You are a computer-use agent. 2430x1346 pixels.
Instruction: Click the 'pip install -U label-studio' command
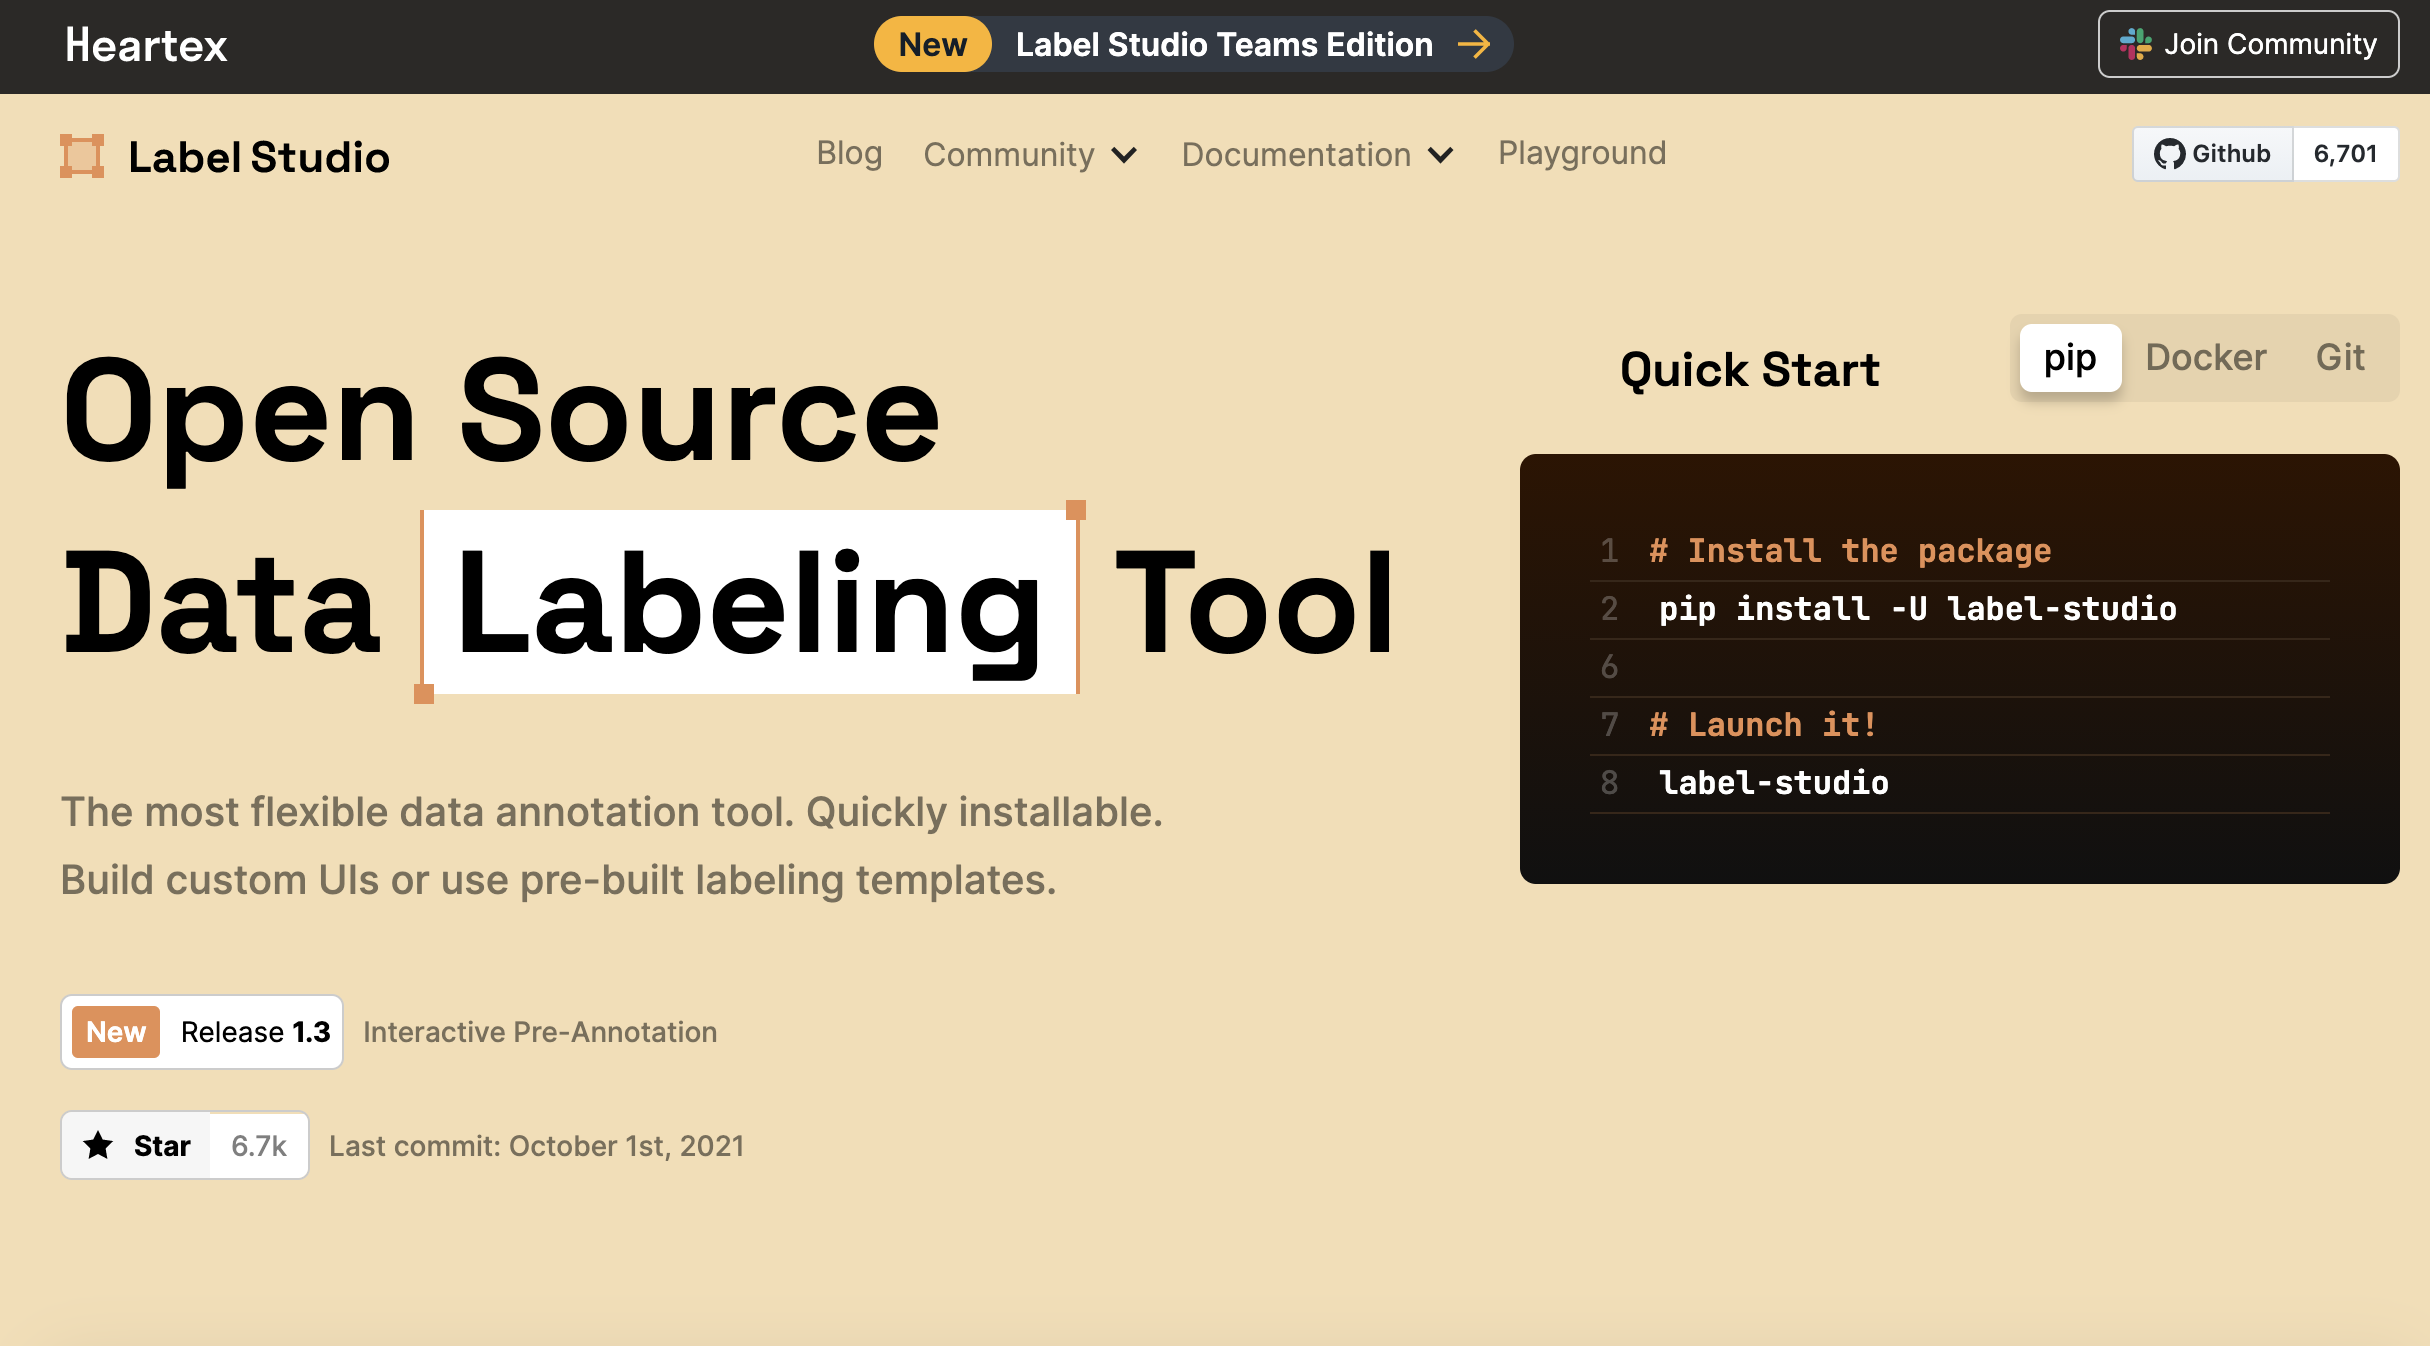click(x=1917, y=609)
